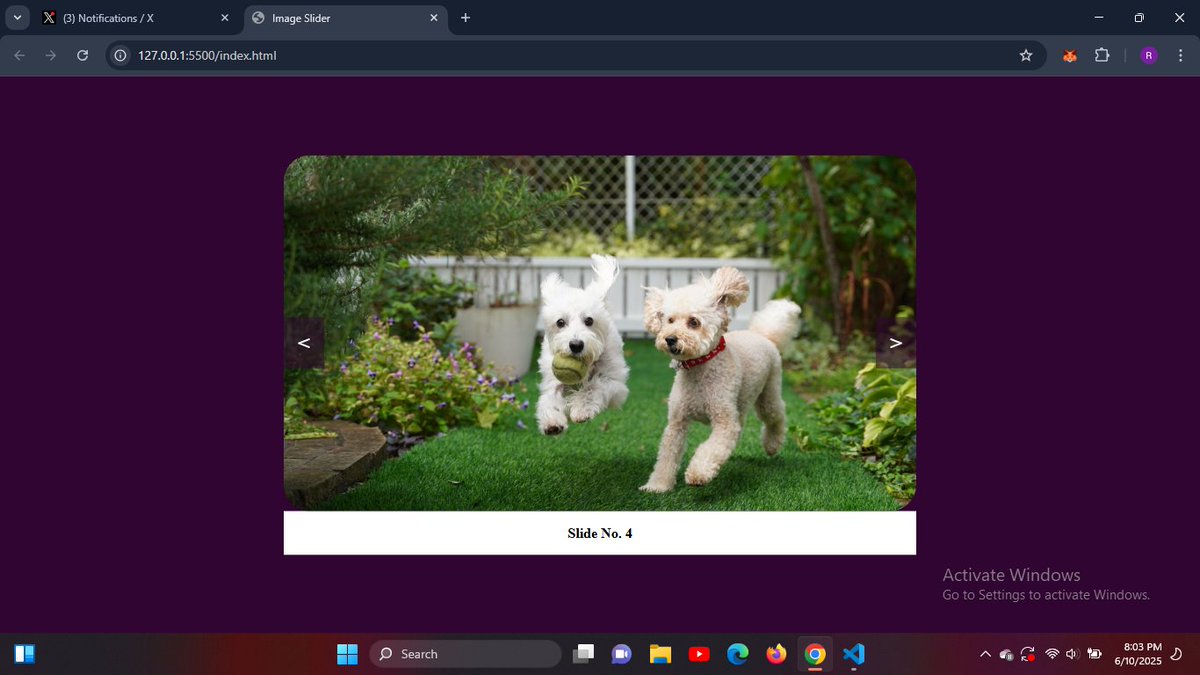Viewport: 1200px width, 675px height.
Task: Close the Image Slider tab
Action: click(x=434, y=18)
